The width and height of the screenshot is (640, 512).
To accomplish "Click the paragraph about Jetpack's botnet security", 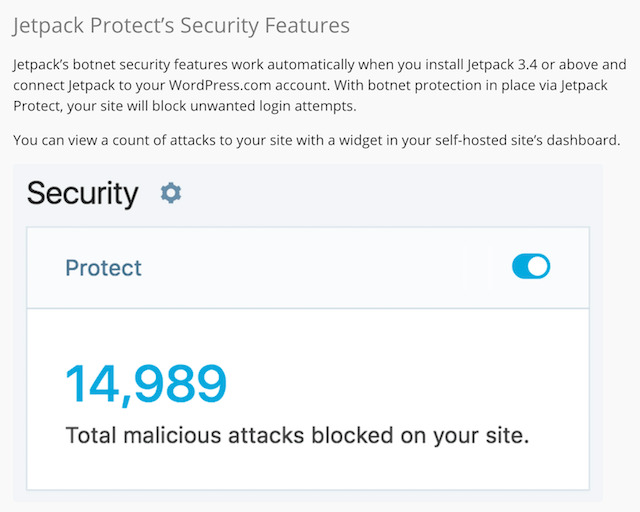I will tap(320, 85).
